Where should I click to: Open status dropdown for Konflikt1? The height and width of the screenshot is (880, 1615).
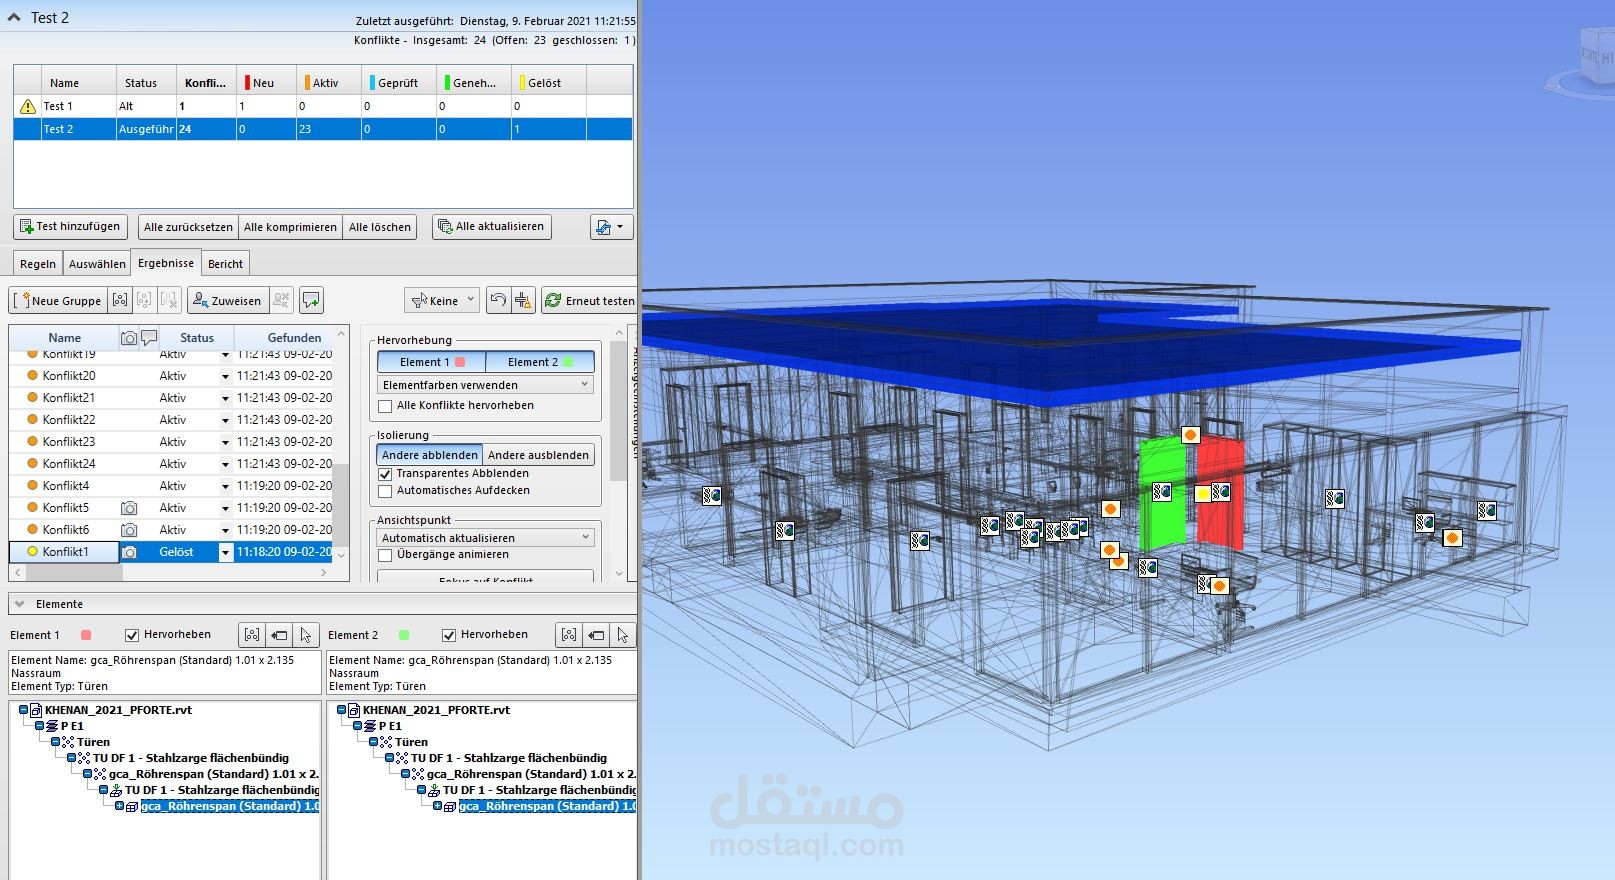pos(225,553)
